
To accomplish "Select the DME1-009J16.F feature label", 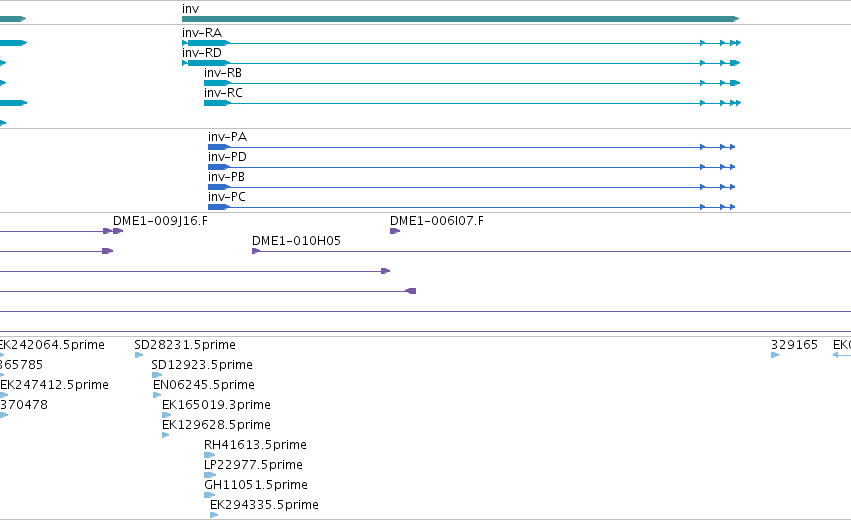I will [160, 221].
